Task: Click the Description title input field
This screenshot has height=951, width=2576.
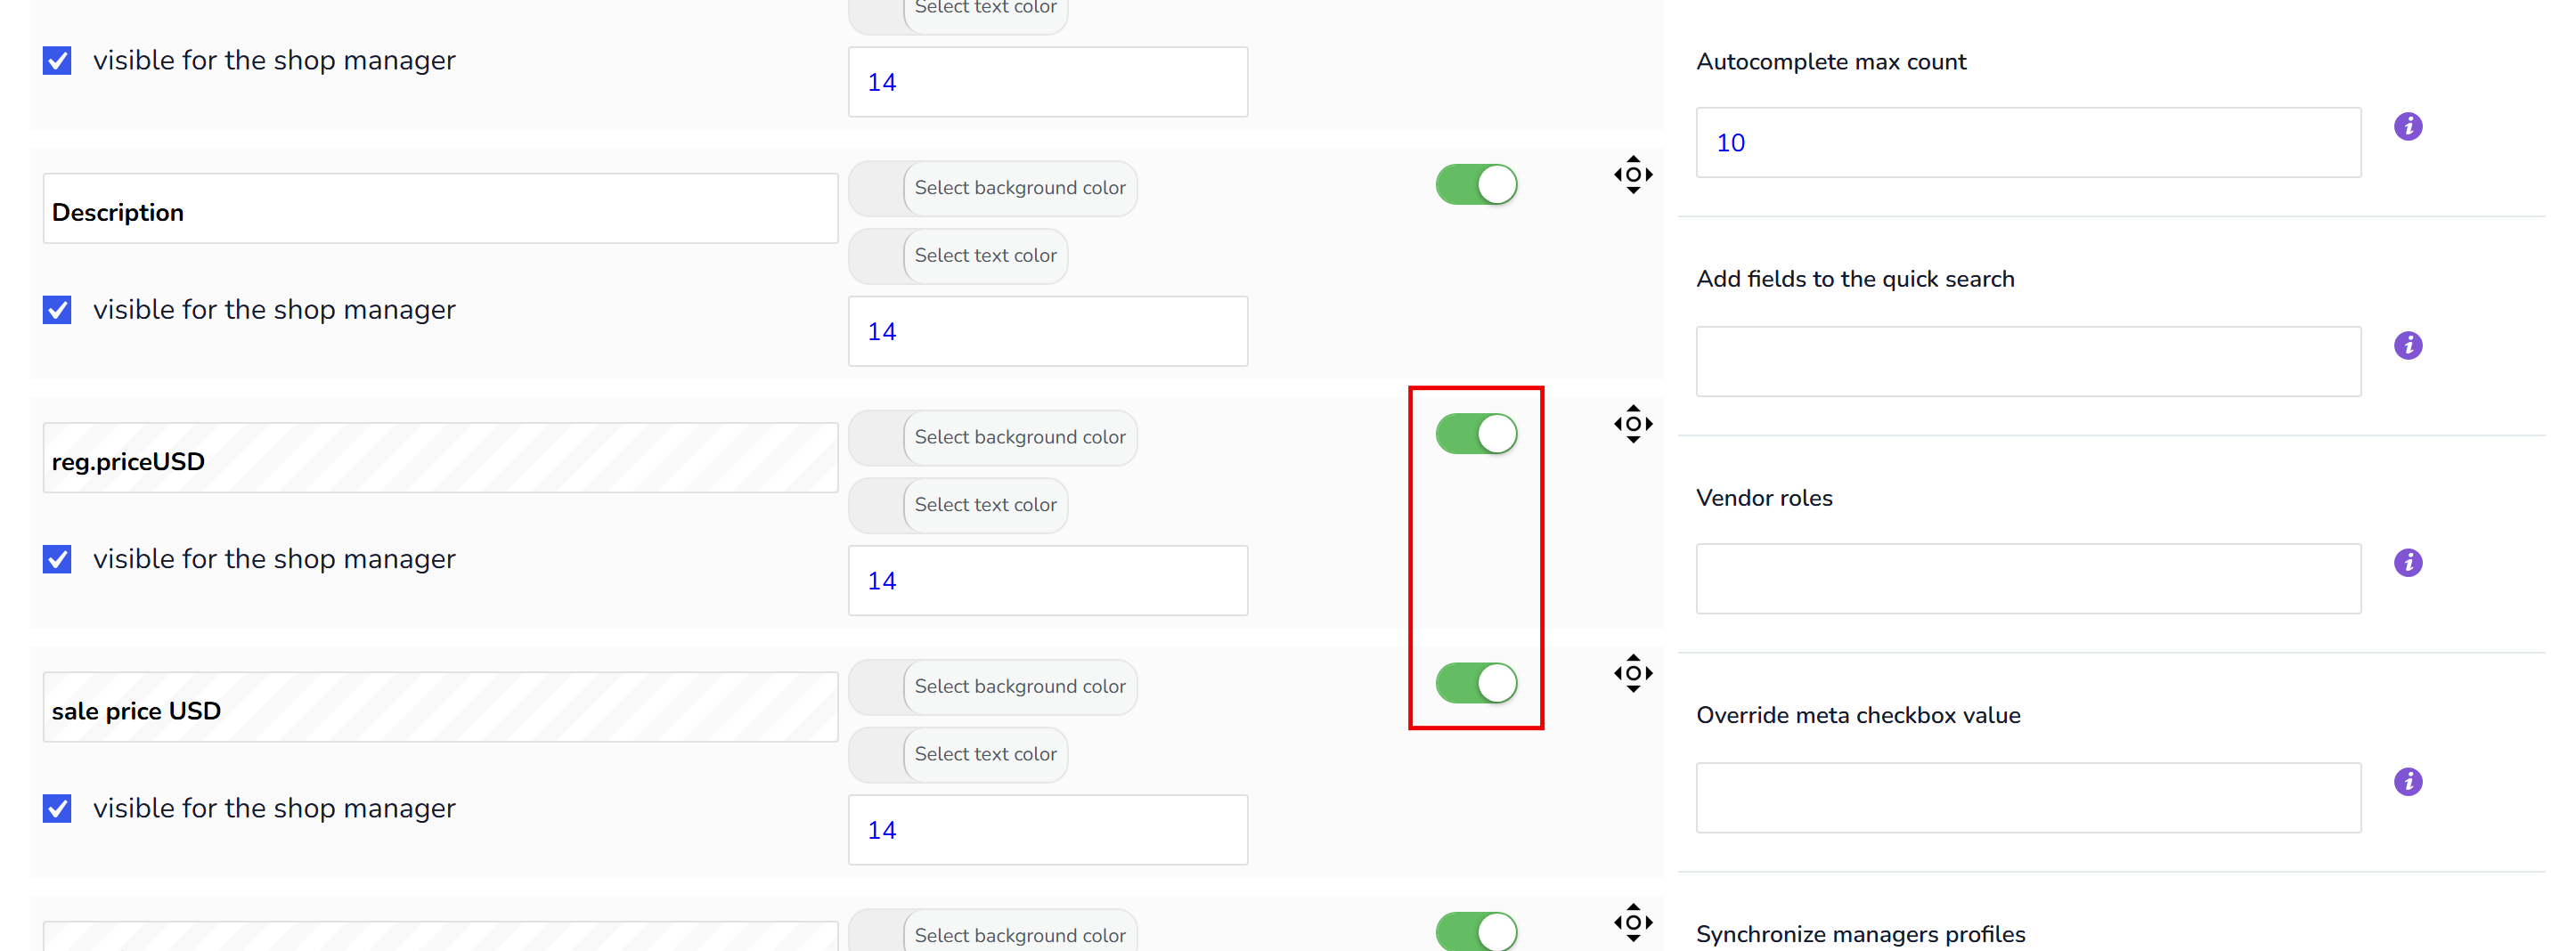Action: tap(440, 209)
